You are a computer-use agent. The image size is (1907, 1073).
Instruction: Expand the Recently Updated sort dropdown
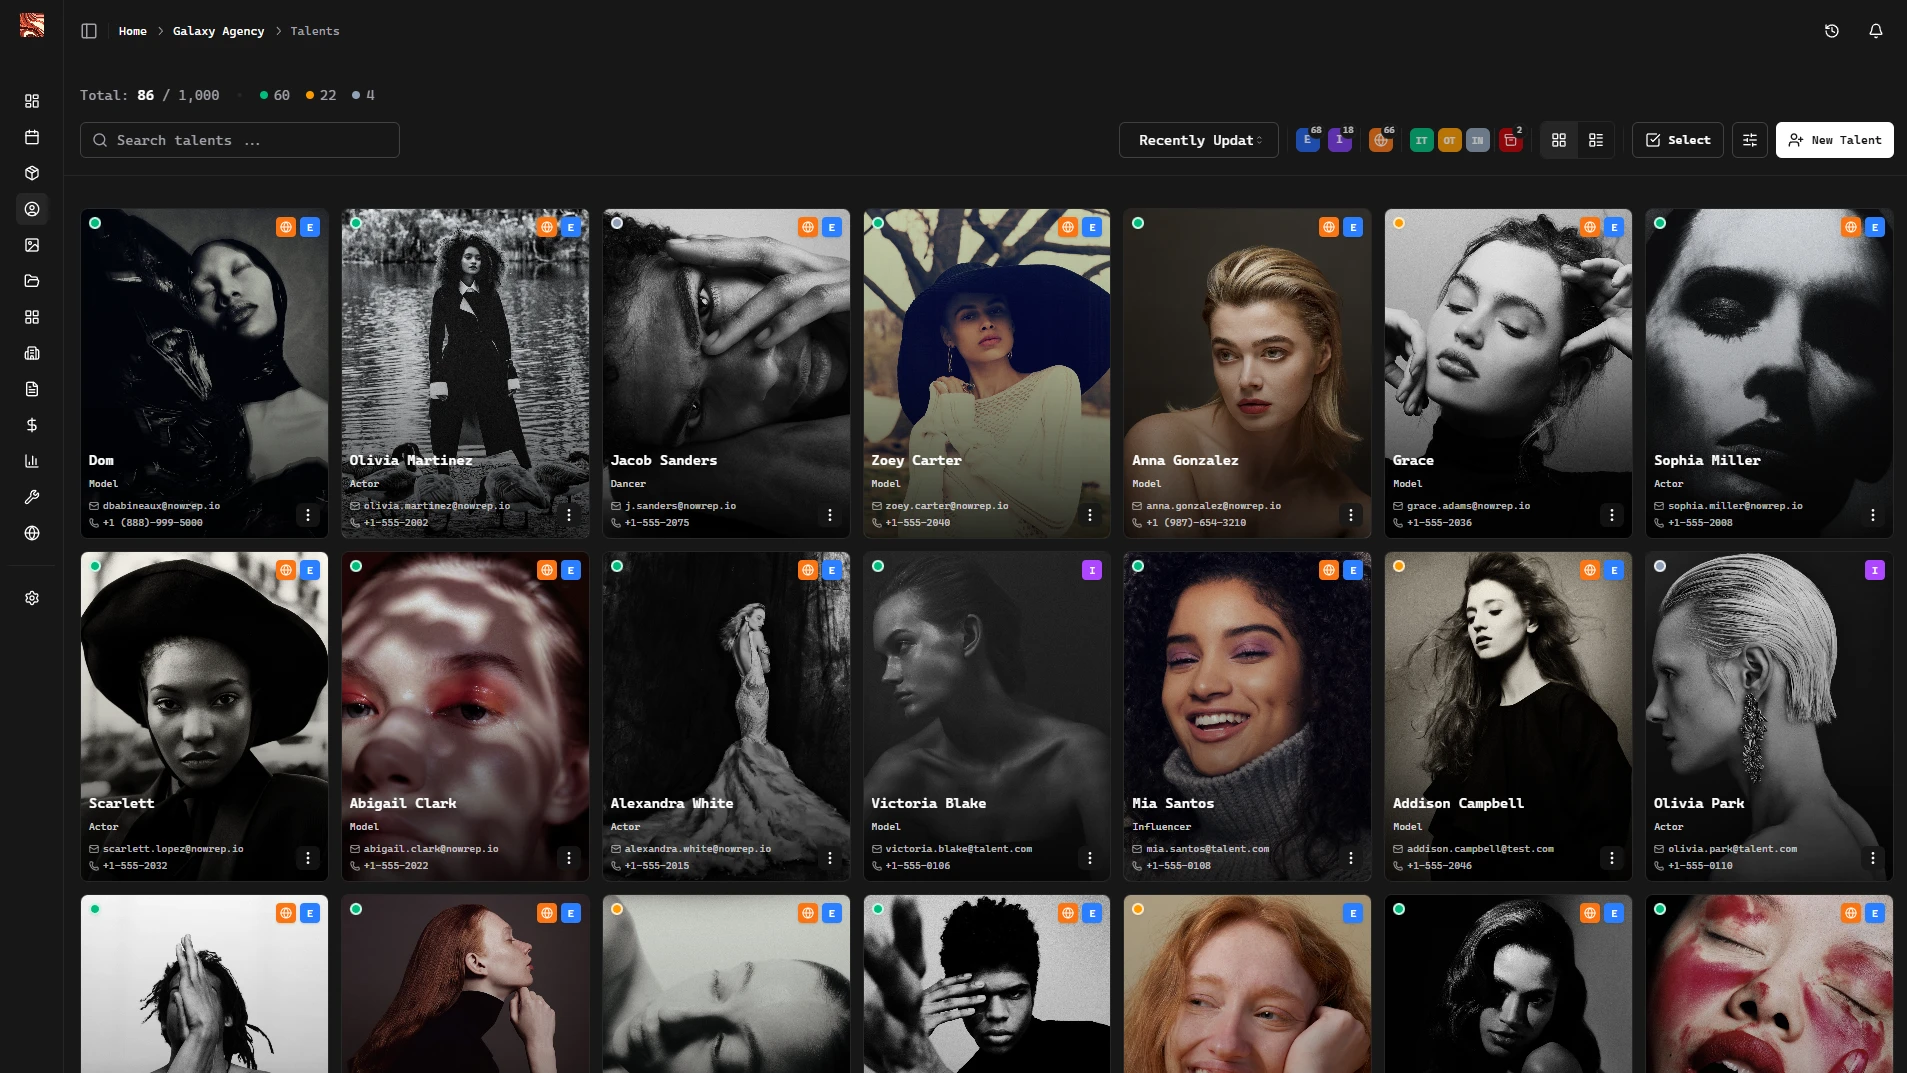tap(1198, 140)
